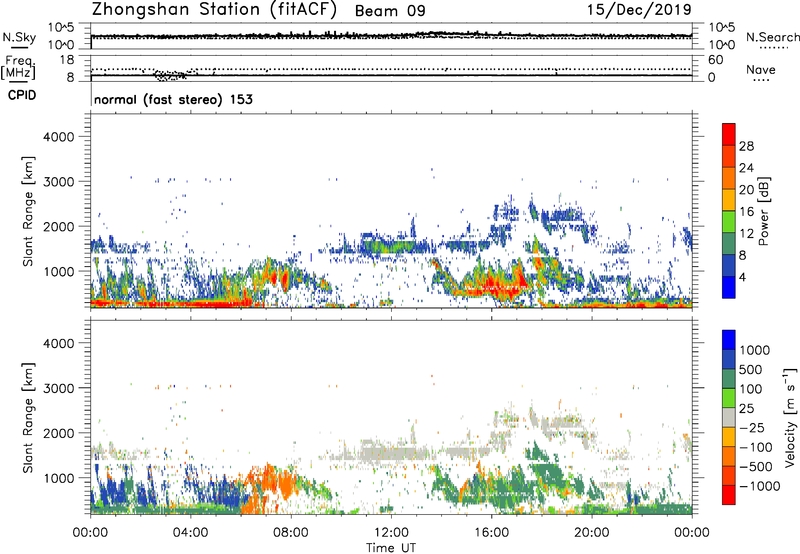Viewport: 800px width, 554px height.
Task: Select the "20:00" time axis label
Action: pyautogui.click(x=591, y=533)
